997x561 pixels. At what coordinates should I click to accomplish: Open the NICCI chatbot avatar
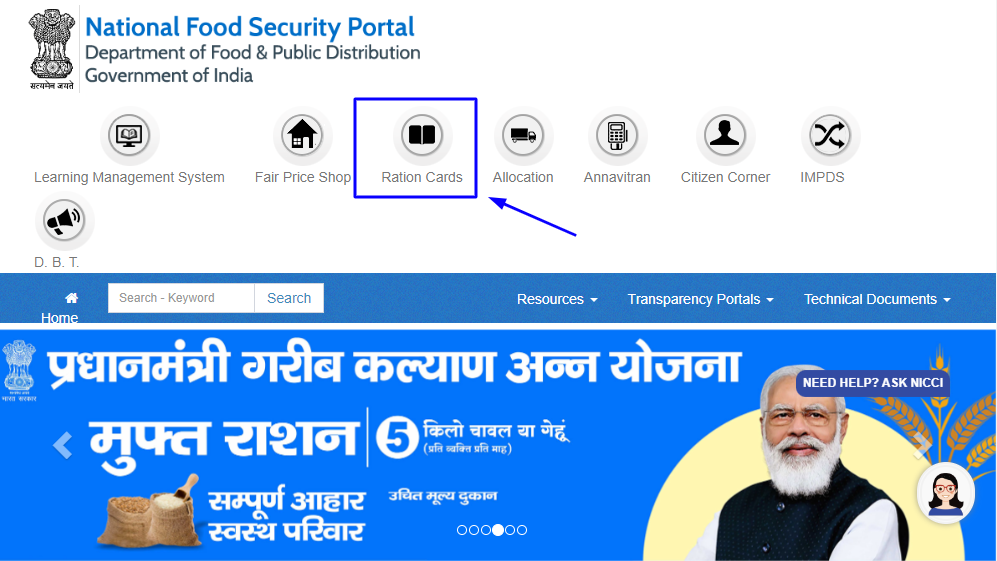pos(945,493)
